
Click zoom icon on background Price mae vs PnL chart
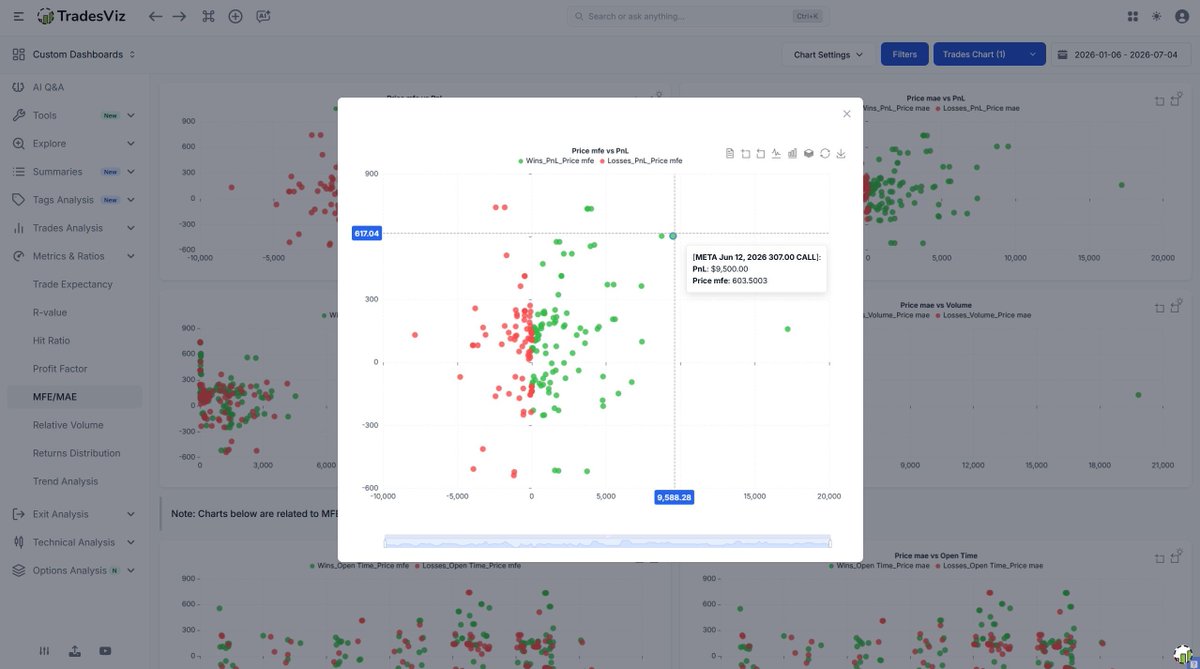[1160, 101]
